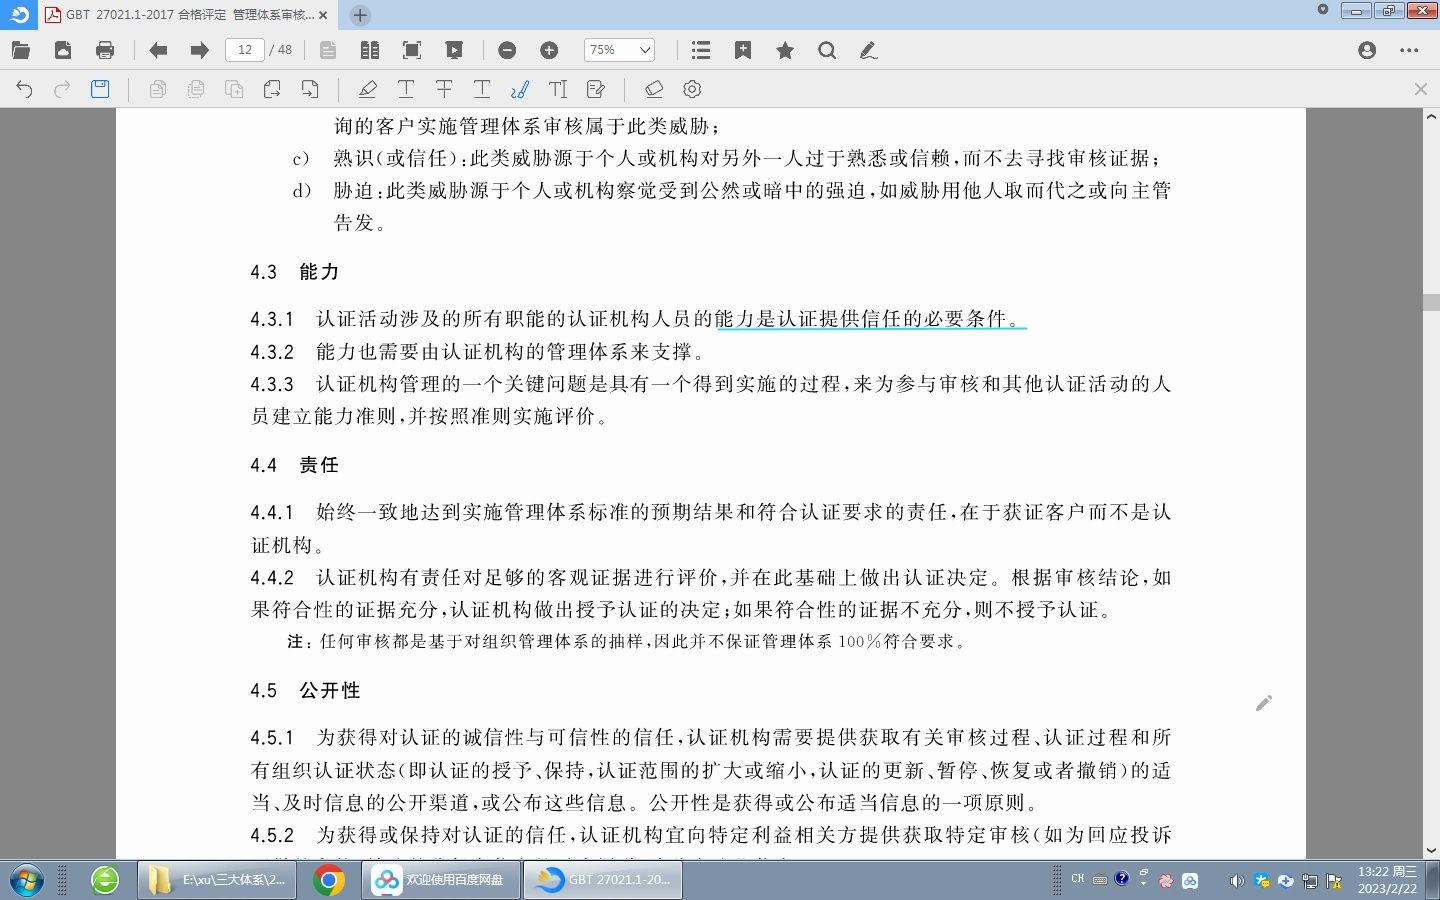Zoom out with the minus button
The height and width of the screenshot is (900, 1440).
[507, 50]
